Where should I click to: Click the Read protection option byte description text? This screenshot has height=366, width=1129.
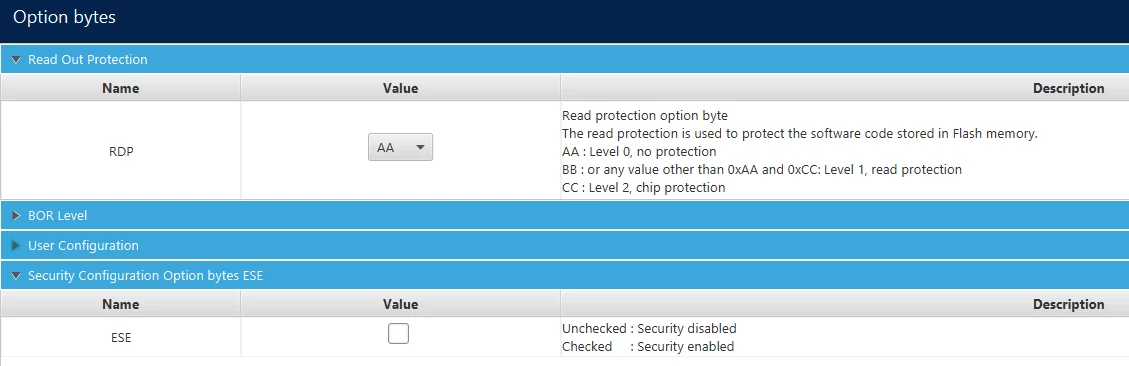(644, 115)
